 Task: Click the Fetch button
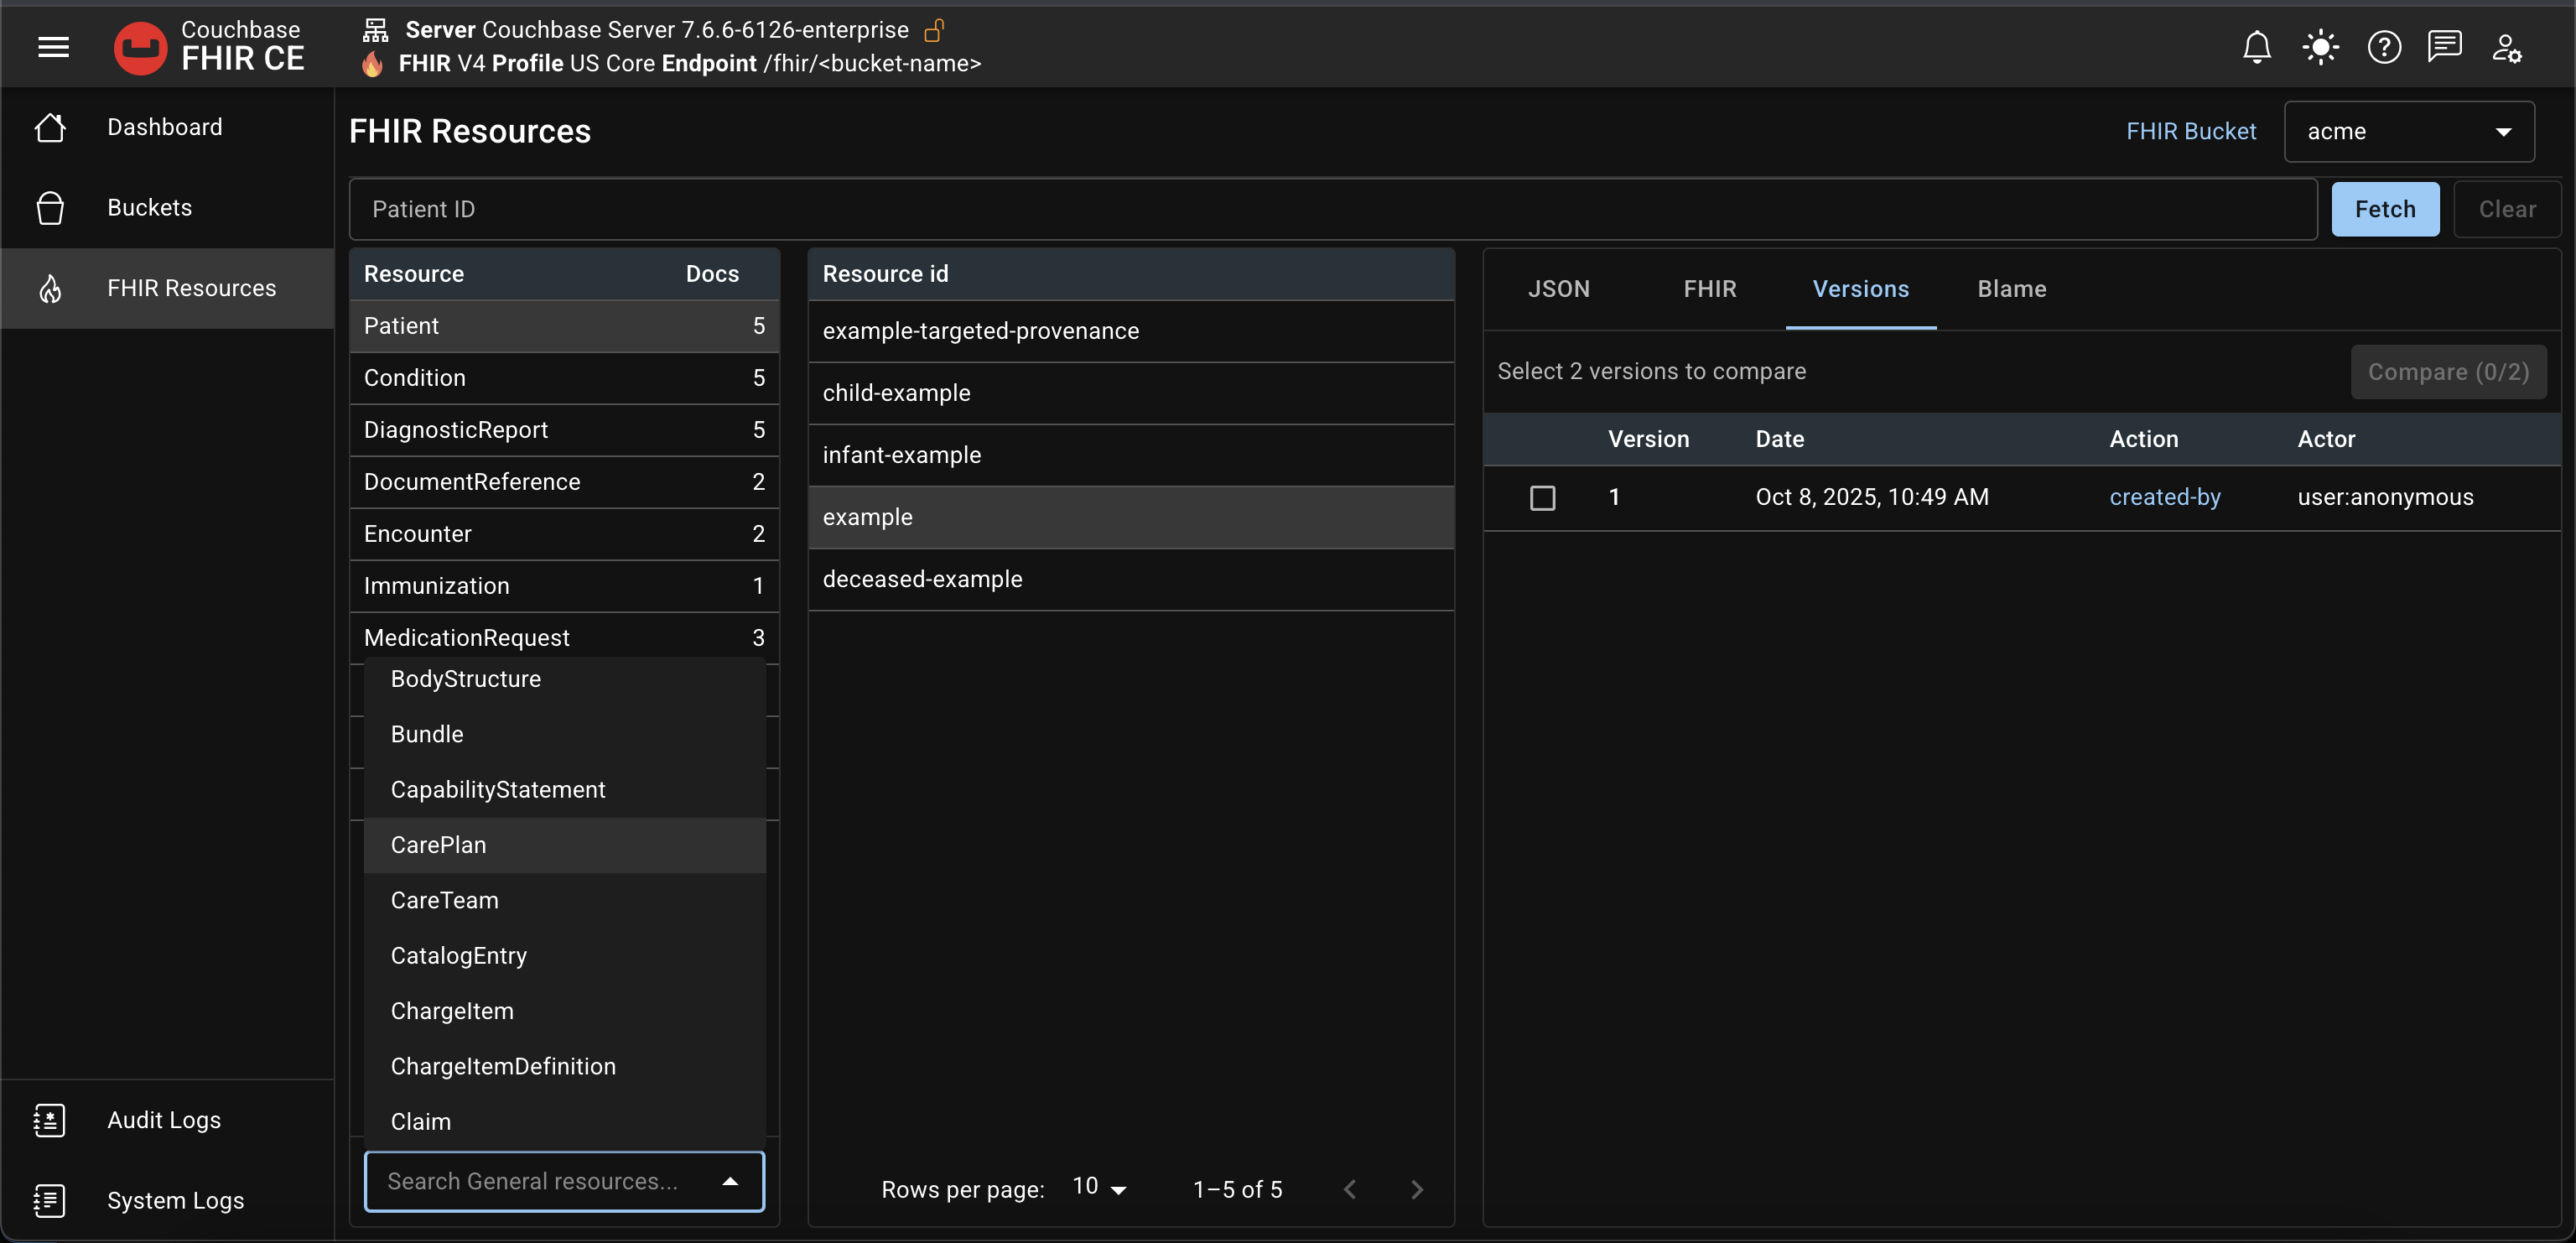[2385, 209]
